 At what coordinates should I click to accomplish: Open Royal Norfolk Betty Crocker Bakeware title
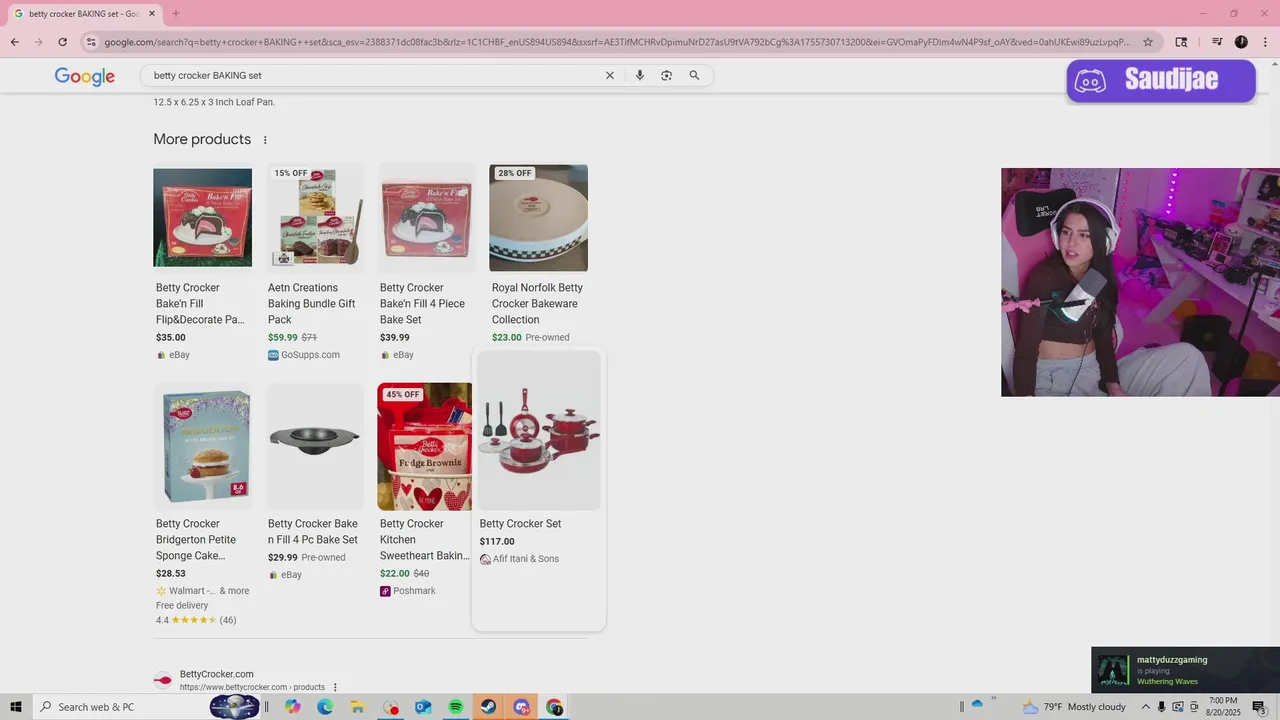537,304
